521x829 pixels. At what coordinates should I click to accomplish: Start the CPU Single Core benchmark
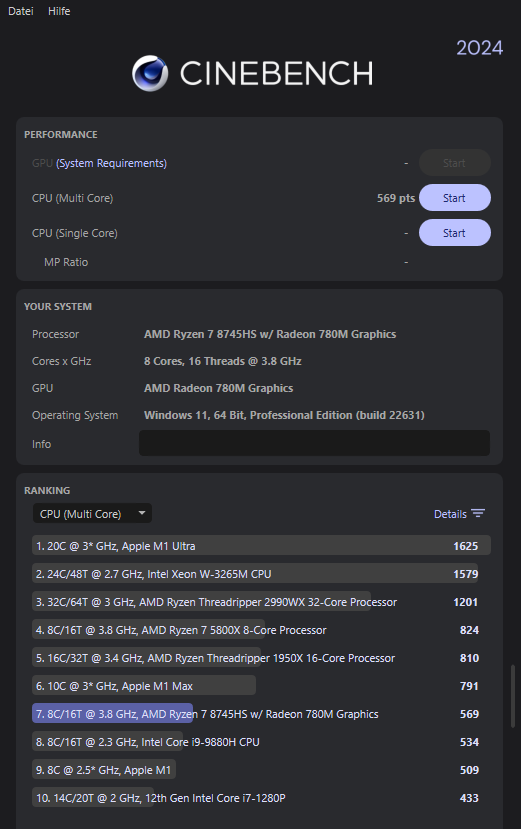(x=454, y=233)
